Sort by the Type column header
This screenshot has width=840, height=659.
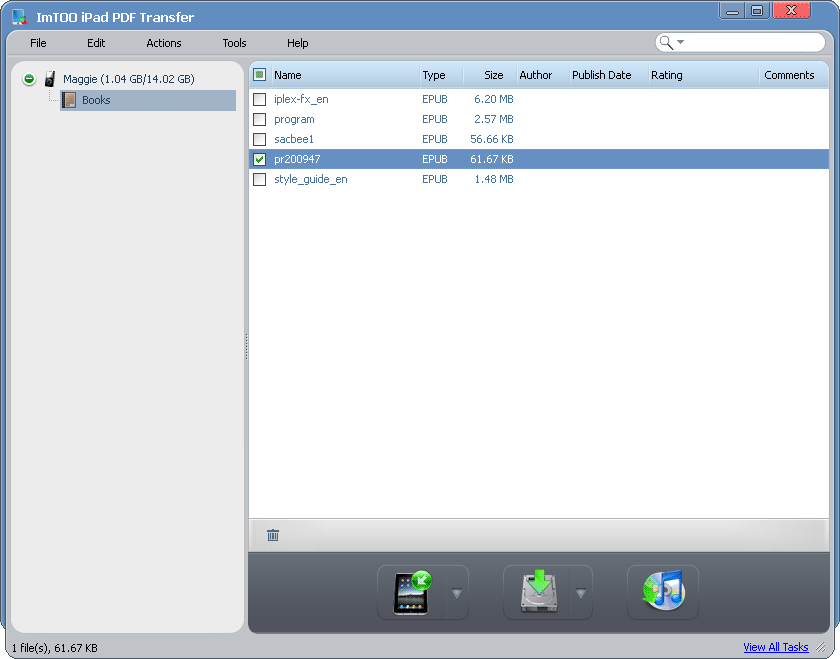click(x=441, y=75)
